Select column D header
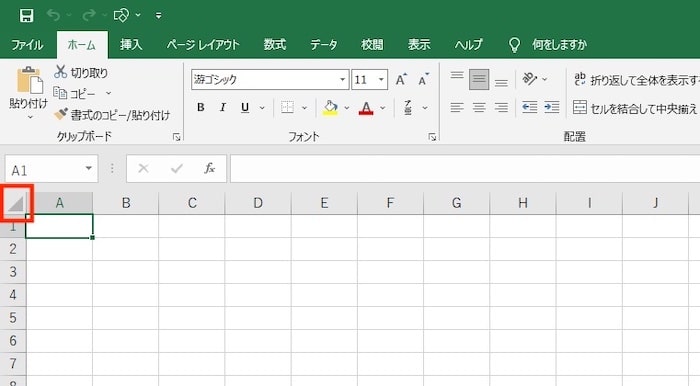700x386 pixels. point(258,203)
